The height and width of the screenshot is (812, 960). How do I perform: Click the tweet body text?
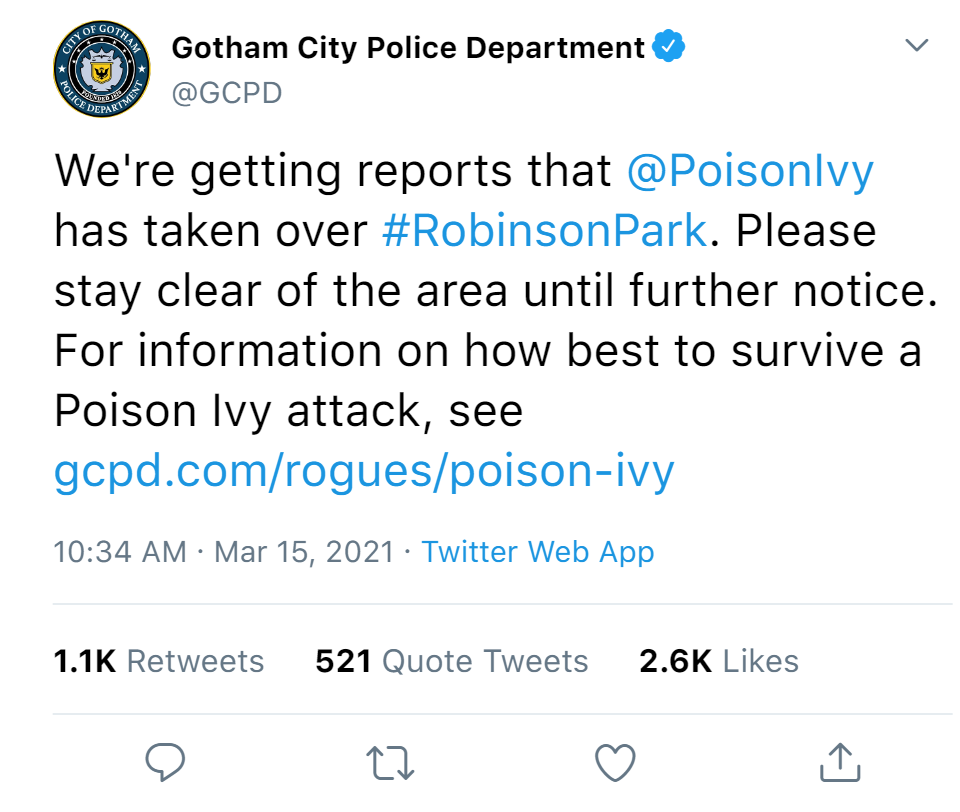[x=496, y=321]
